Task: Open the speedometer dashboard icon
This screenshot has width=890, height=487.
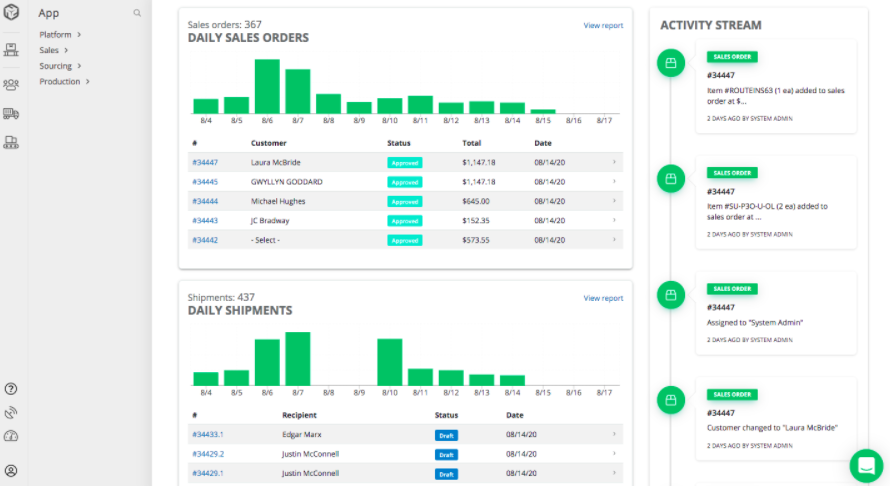Action: click(x=12, y=436)
